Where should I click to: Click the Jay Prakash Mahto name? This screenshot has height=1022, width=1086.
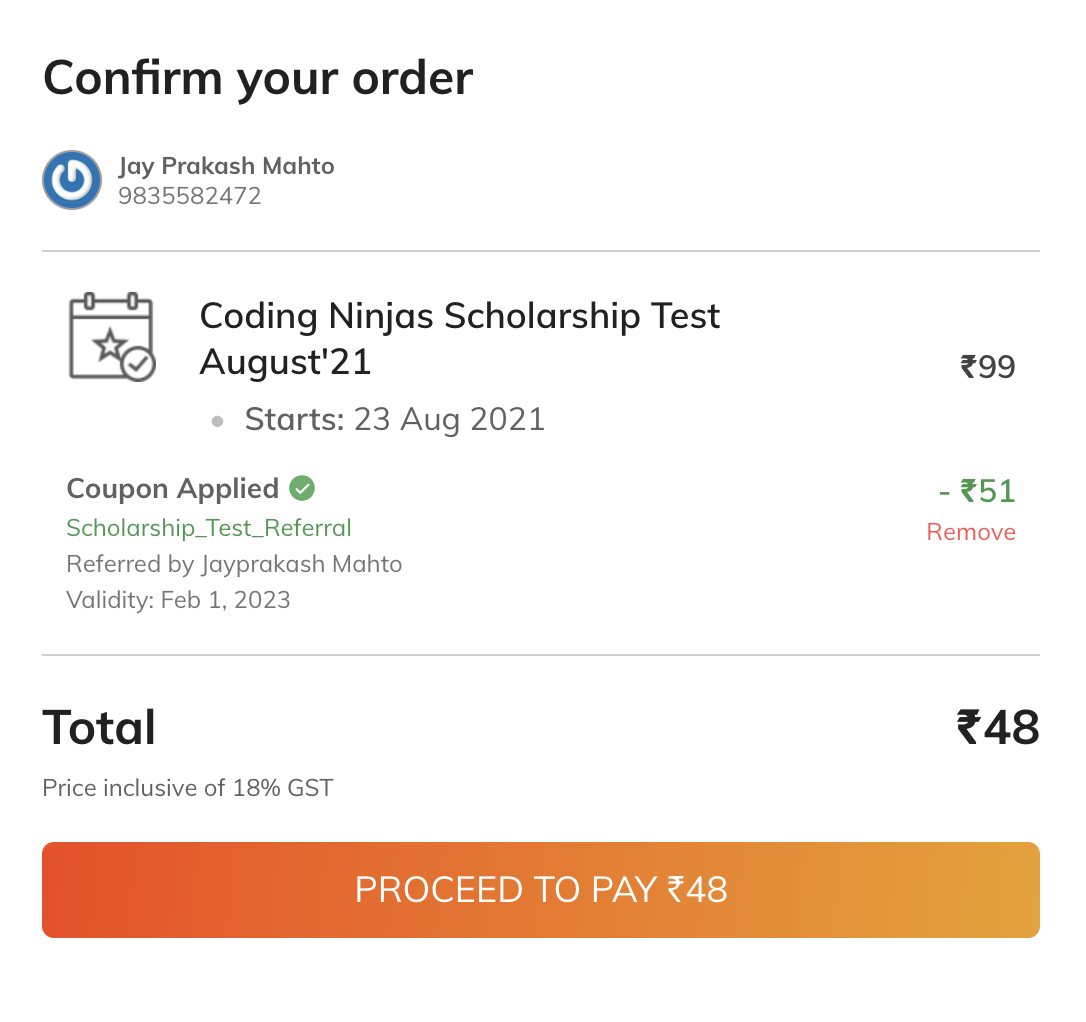point(226,166)
